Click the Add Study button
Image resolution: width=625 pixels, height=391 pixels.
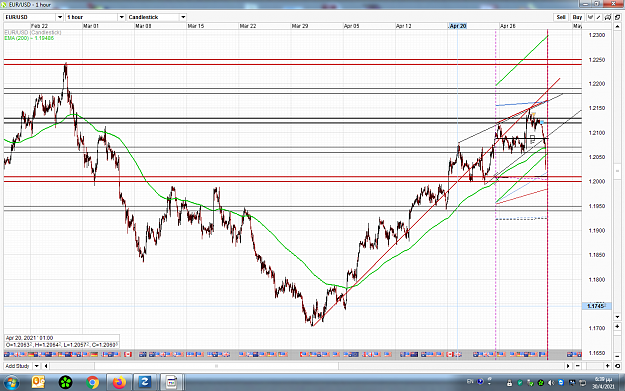tap(18, 366)
